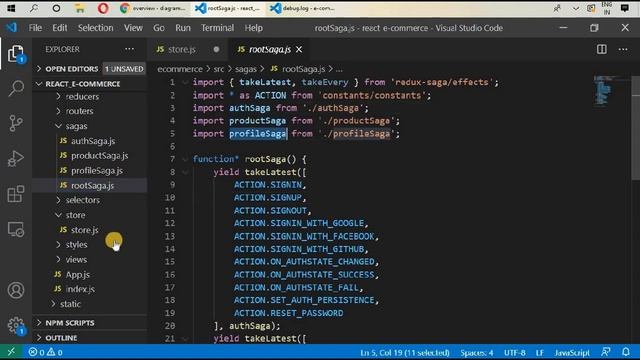Screen dimensions: 640x360
Task: Open the Action Center in the system tray
Action: tap(624, 8)
